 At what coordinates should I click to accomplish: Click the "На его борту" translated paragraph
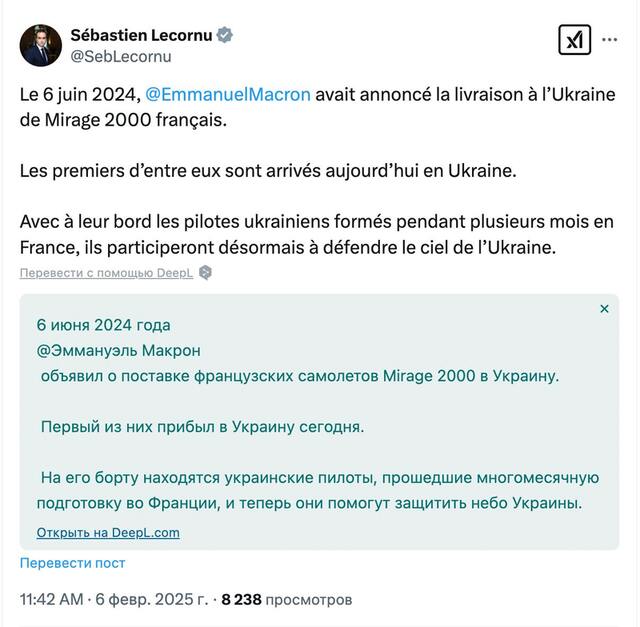[x=318, y=490]
